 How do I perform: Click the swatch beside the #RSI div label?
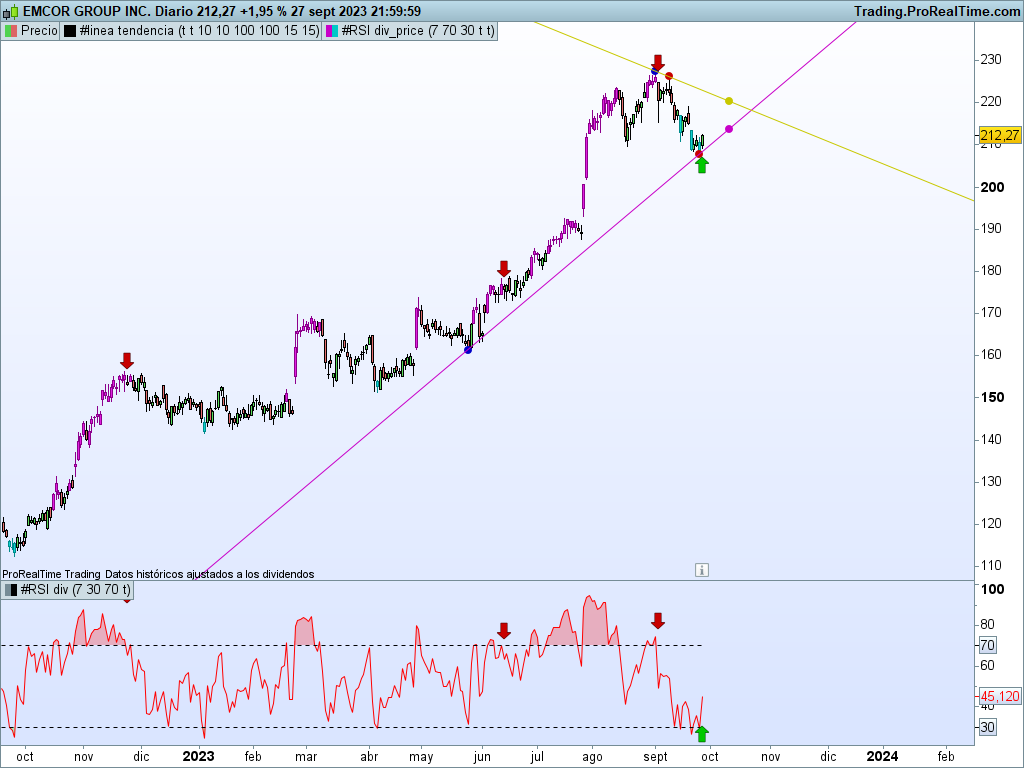[10, 590]
